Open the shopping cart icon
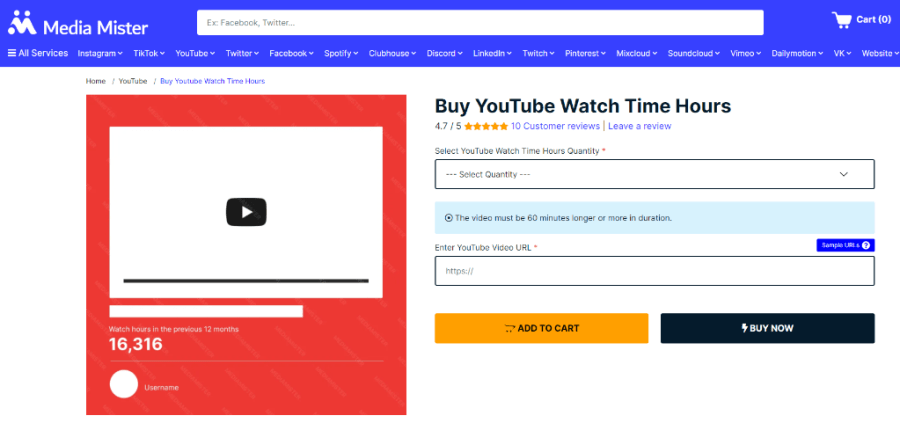This screenshot has height=423, width=900. (841, 20)
